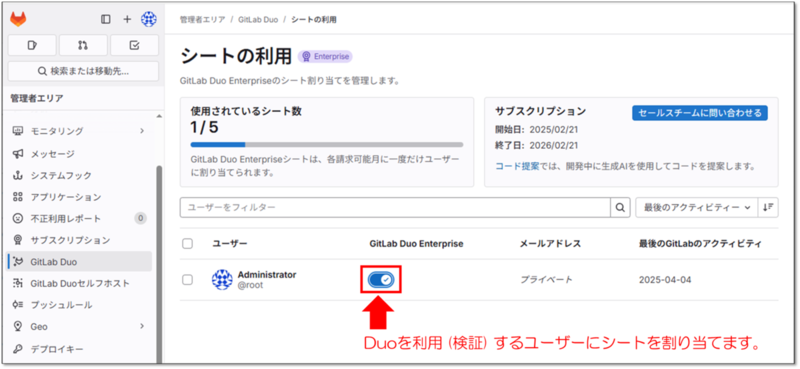The height and width of the screenshot is (369, 800).
Task: Click the 検索または移動先 search button
Action: point(83,71)
